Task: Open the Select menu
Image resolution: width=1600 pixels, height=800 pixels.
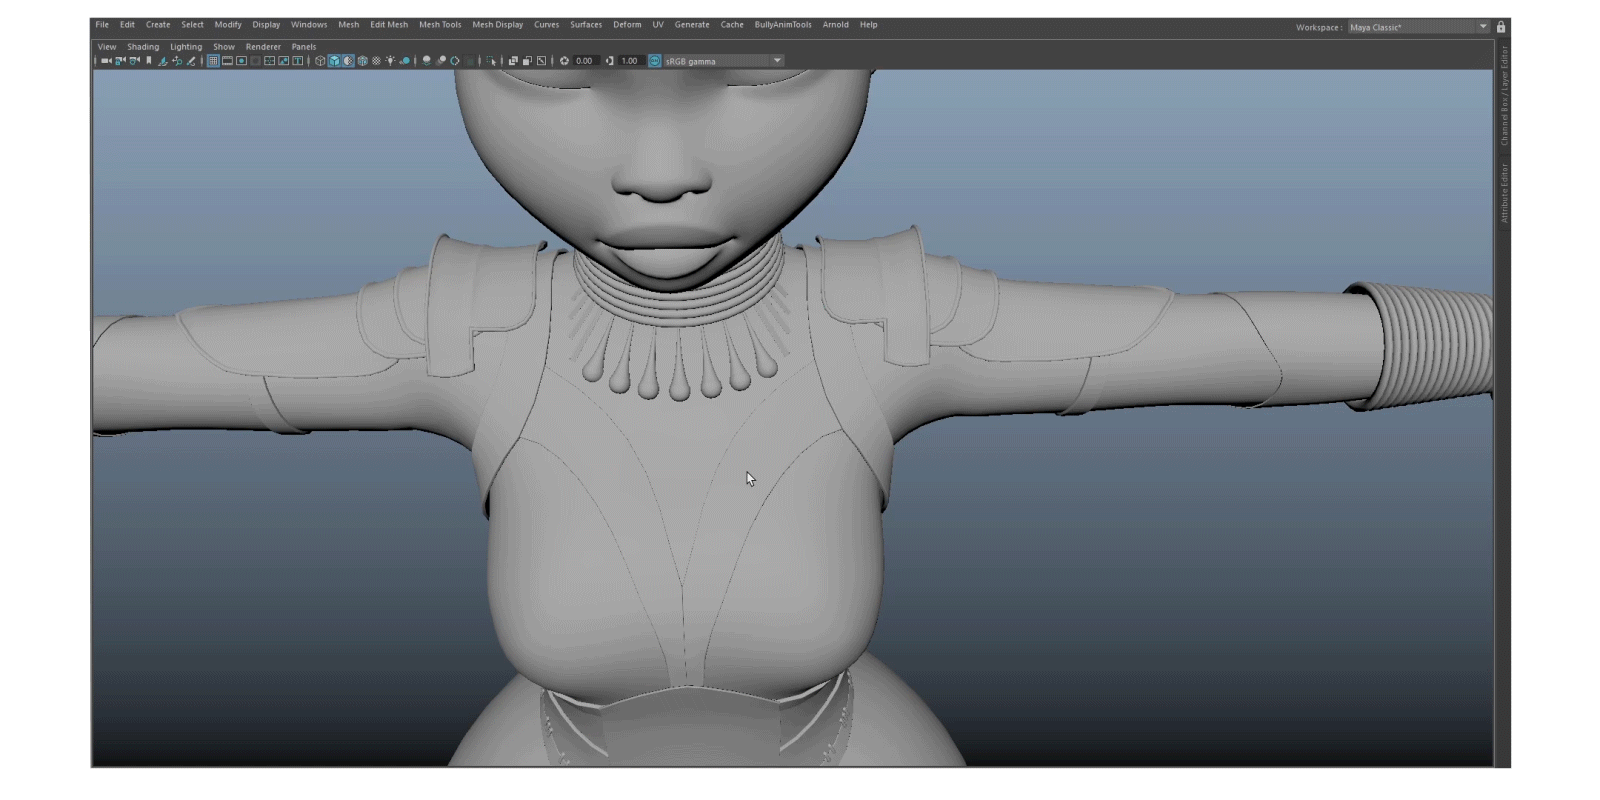Action: pyautogui.click(x=192, y=25)
